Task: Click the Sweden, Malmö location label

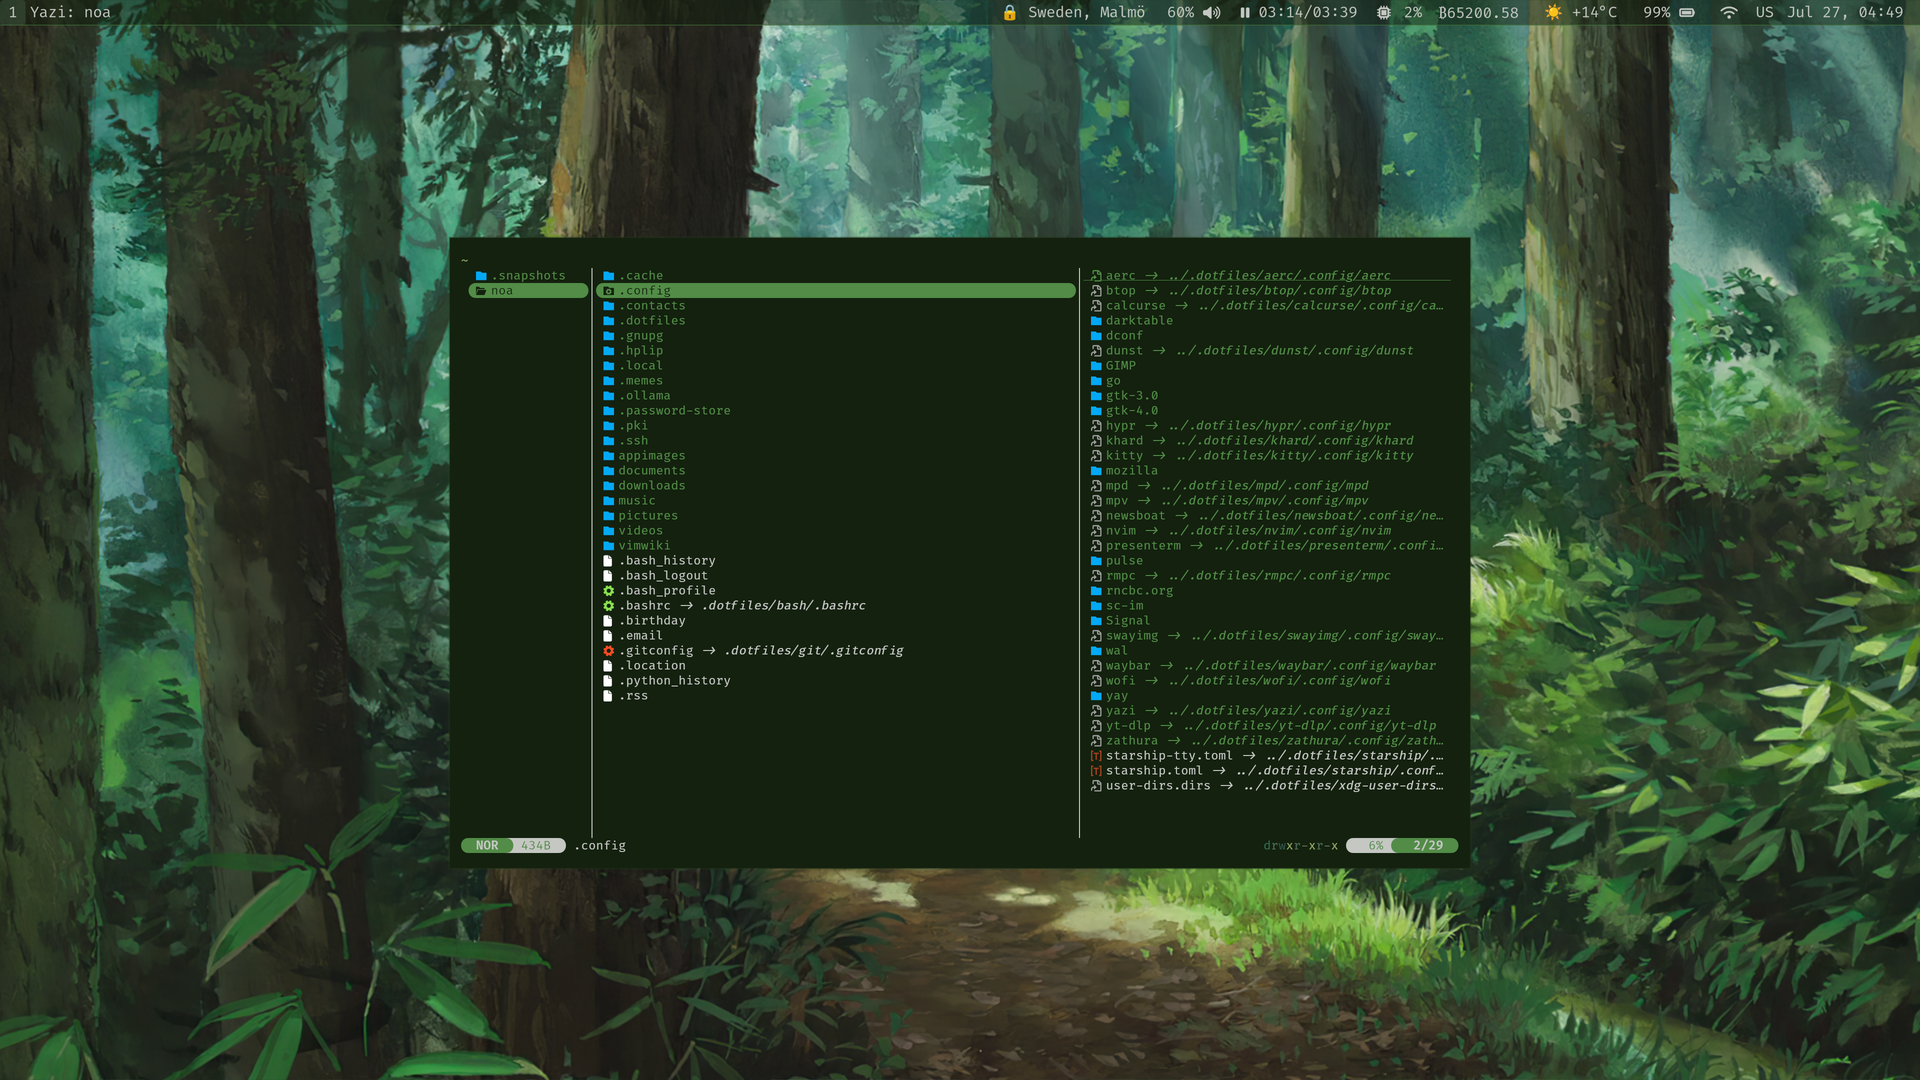Action: (x=1087, y=12)
